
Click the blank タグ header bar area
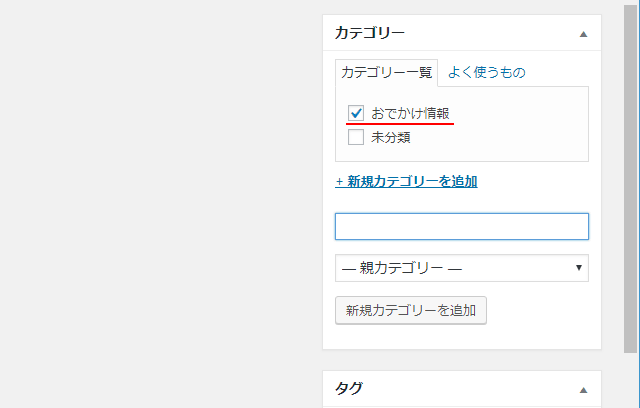point(470,390)
